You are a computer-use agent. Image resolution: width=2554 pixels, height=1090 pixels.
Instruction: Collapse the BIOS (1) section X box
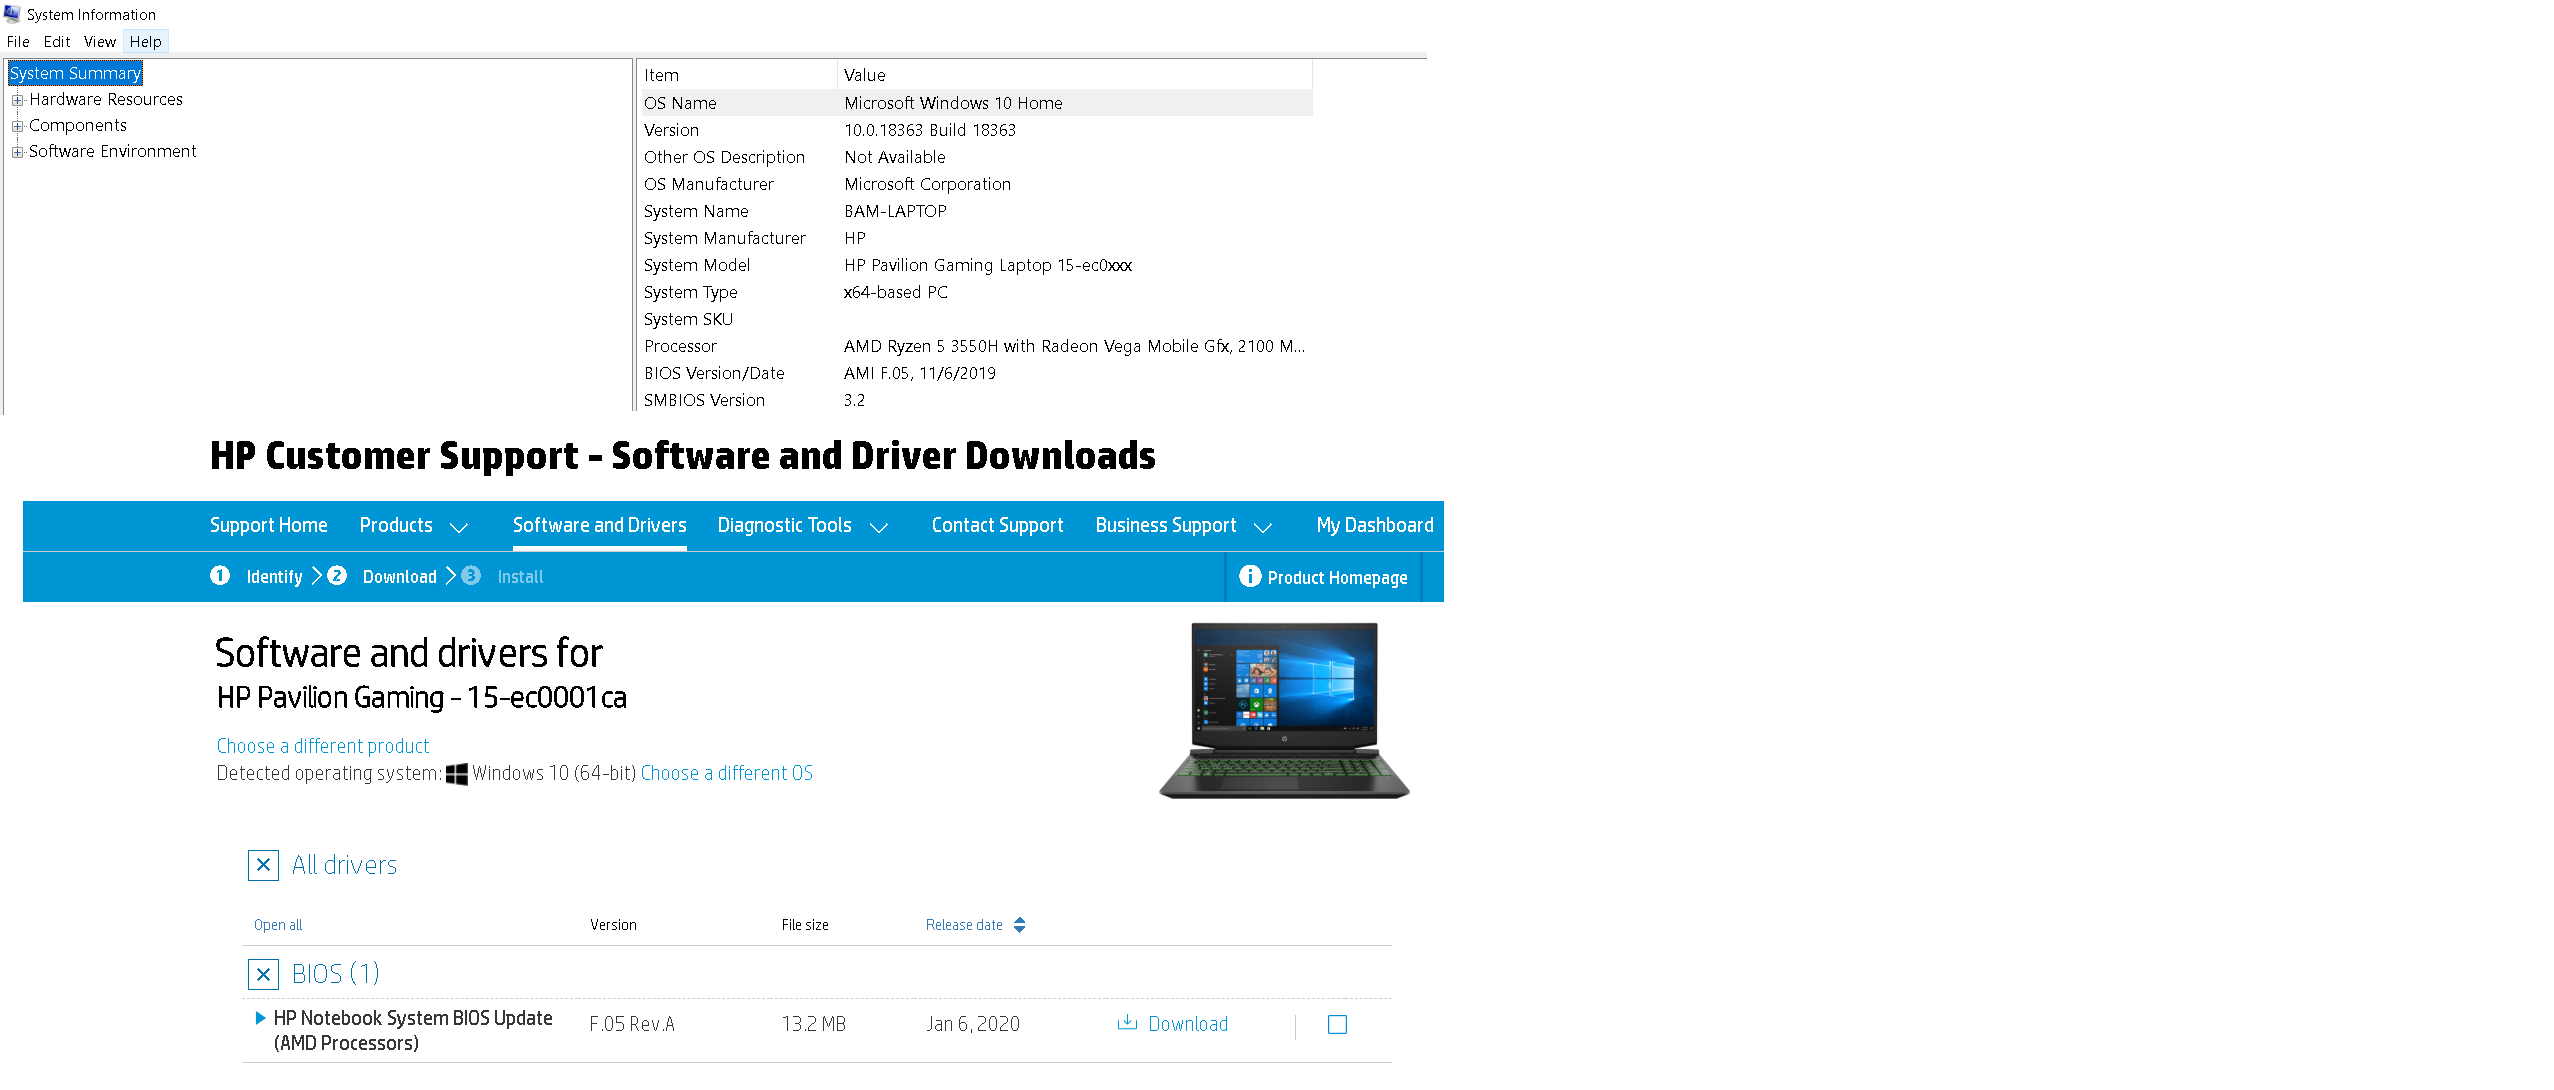[263, 974]
